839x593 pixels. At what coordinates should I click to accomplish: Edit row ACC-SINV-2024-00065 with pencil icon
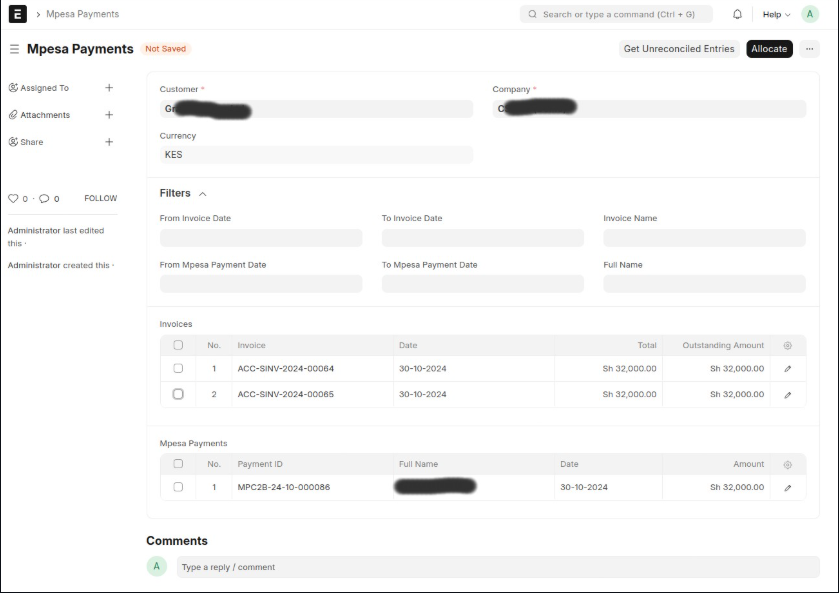[788, 395]
